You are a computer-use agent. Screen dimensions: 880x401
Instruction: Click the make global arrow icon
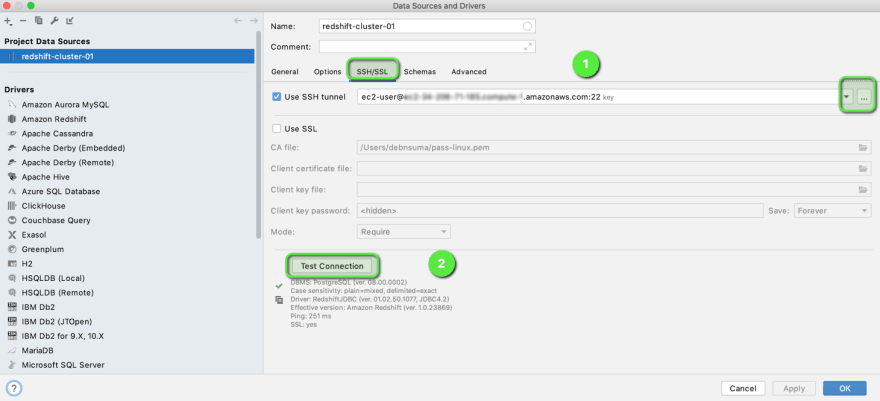[70, 21]
